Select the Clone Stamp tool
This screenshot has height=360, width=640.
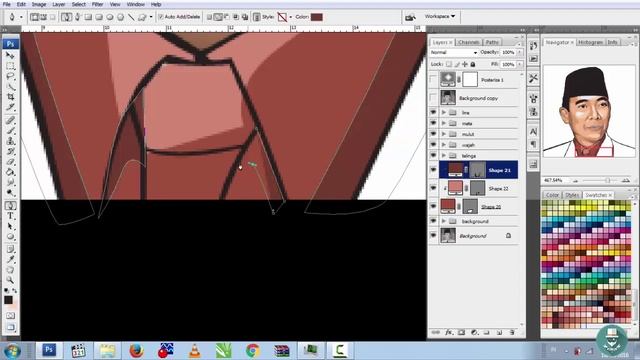10,141
